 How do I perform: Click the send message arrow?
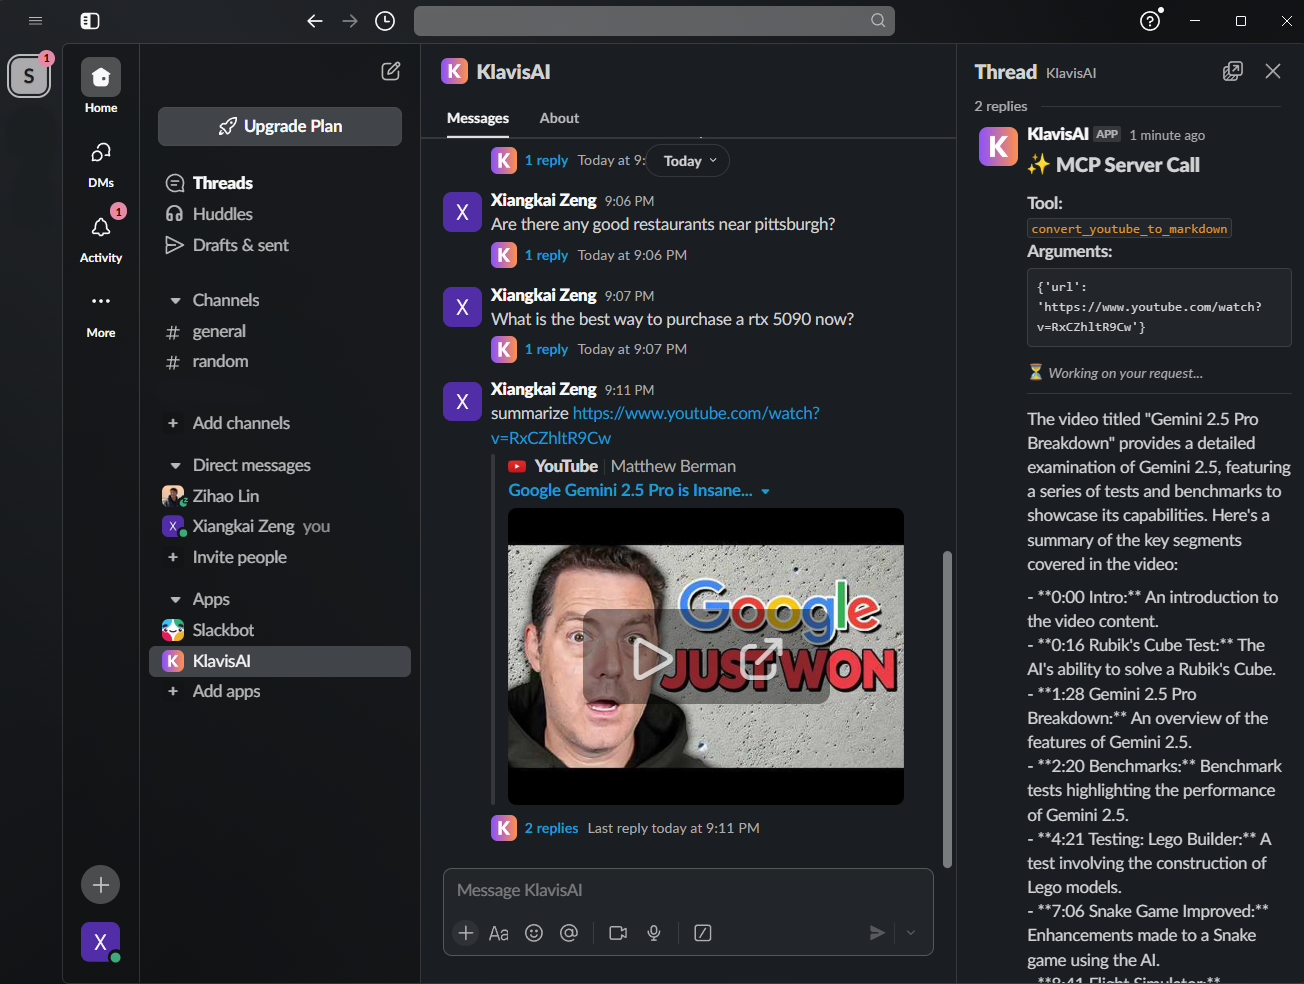click(877, 933)
